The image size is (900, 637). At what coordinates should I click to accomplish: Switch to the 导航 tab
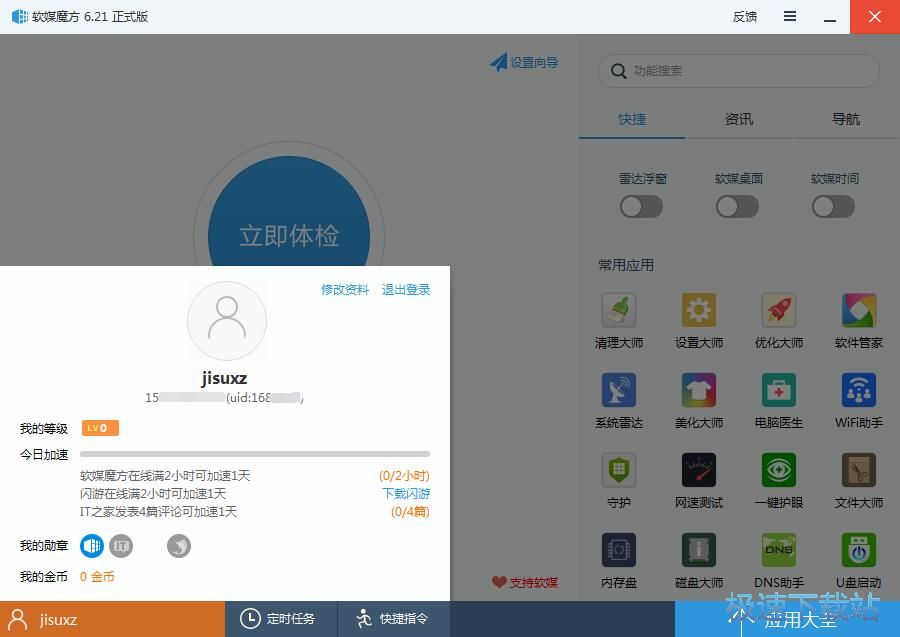click(846, 119)
